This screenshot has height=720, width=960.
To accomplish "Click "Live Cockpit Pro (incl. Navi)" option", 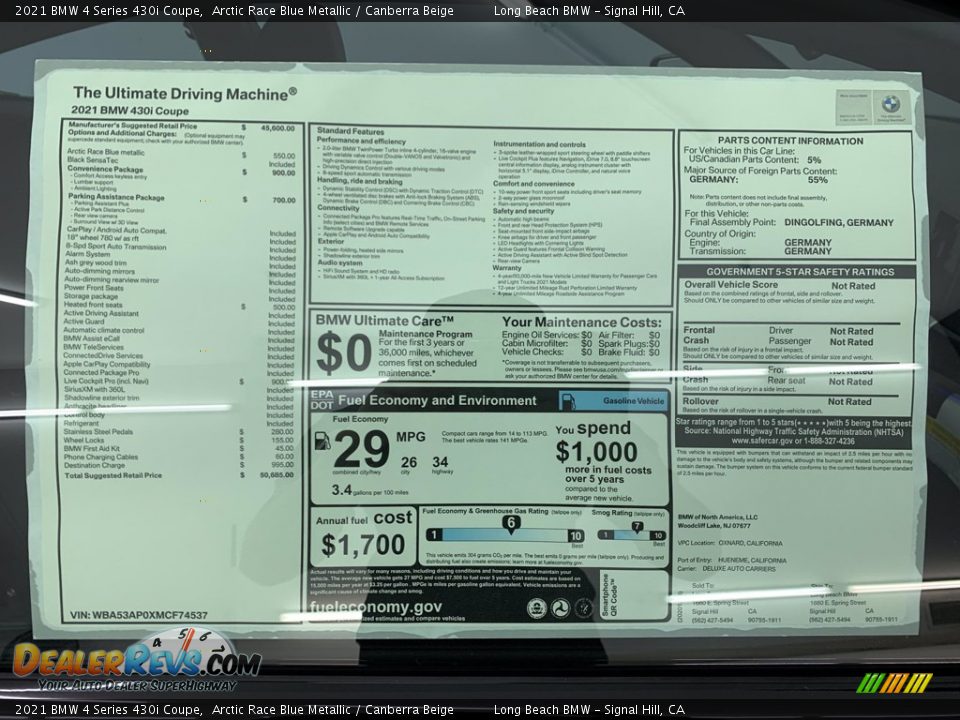I will tap(106, 381).
